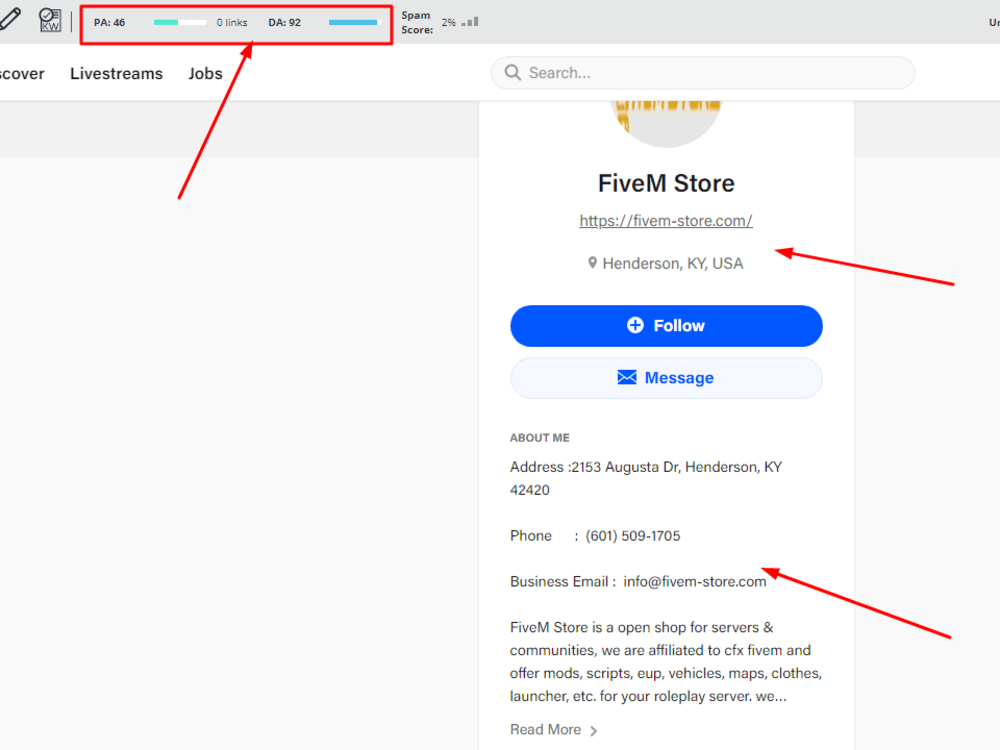This screenshot has width=1000, height=750.
Task: Click the Spam Score label
Action: 416,22
